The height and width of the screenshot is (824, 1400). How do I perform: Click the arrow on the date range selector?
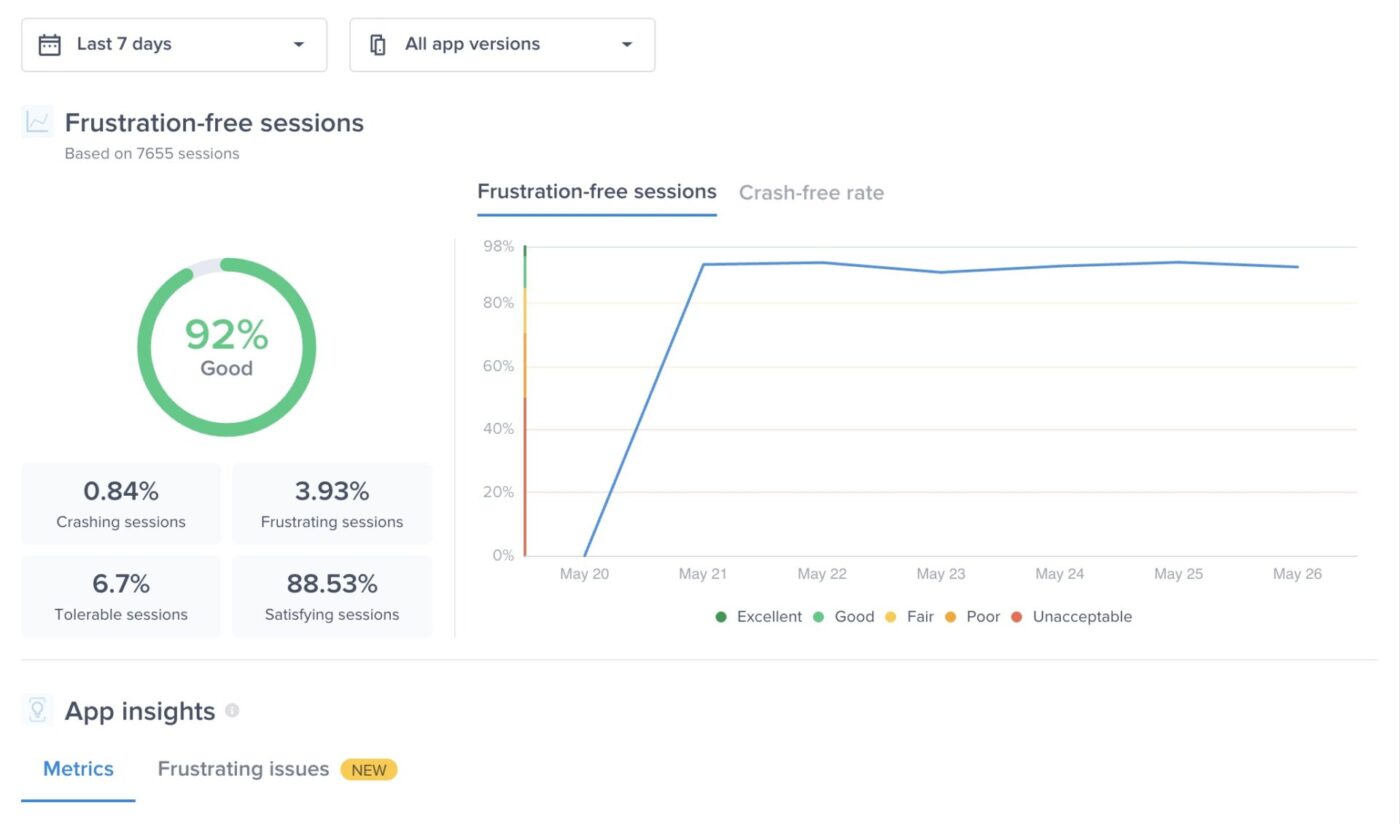tap(298, 45)
